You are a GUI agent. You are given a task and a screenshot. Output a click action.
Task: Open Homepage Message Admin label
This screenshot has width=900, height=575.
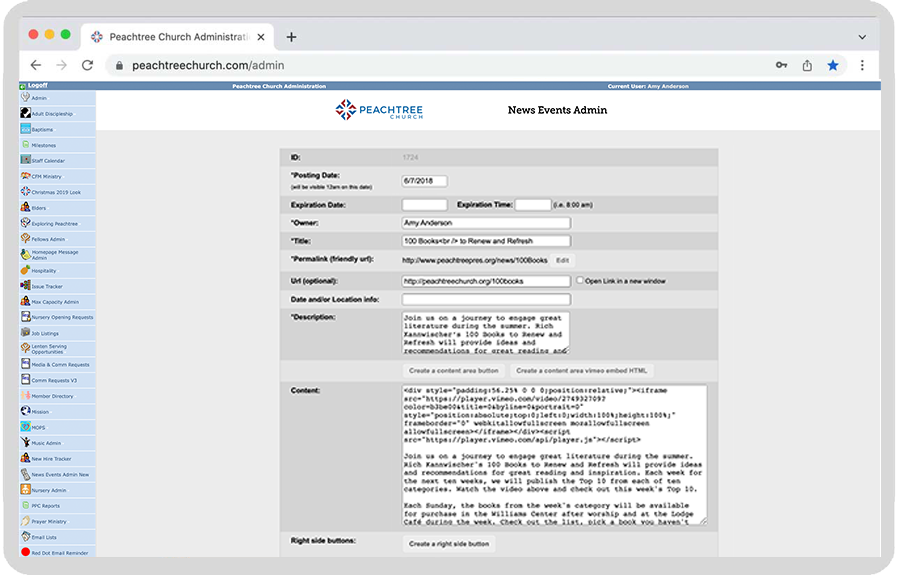55,255
